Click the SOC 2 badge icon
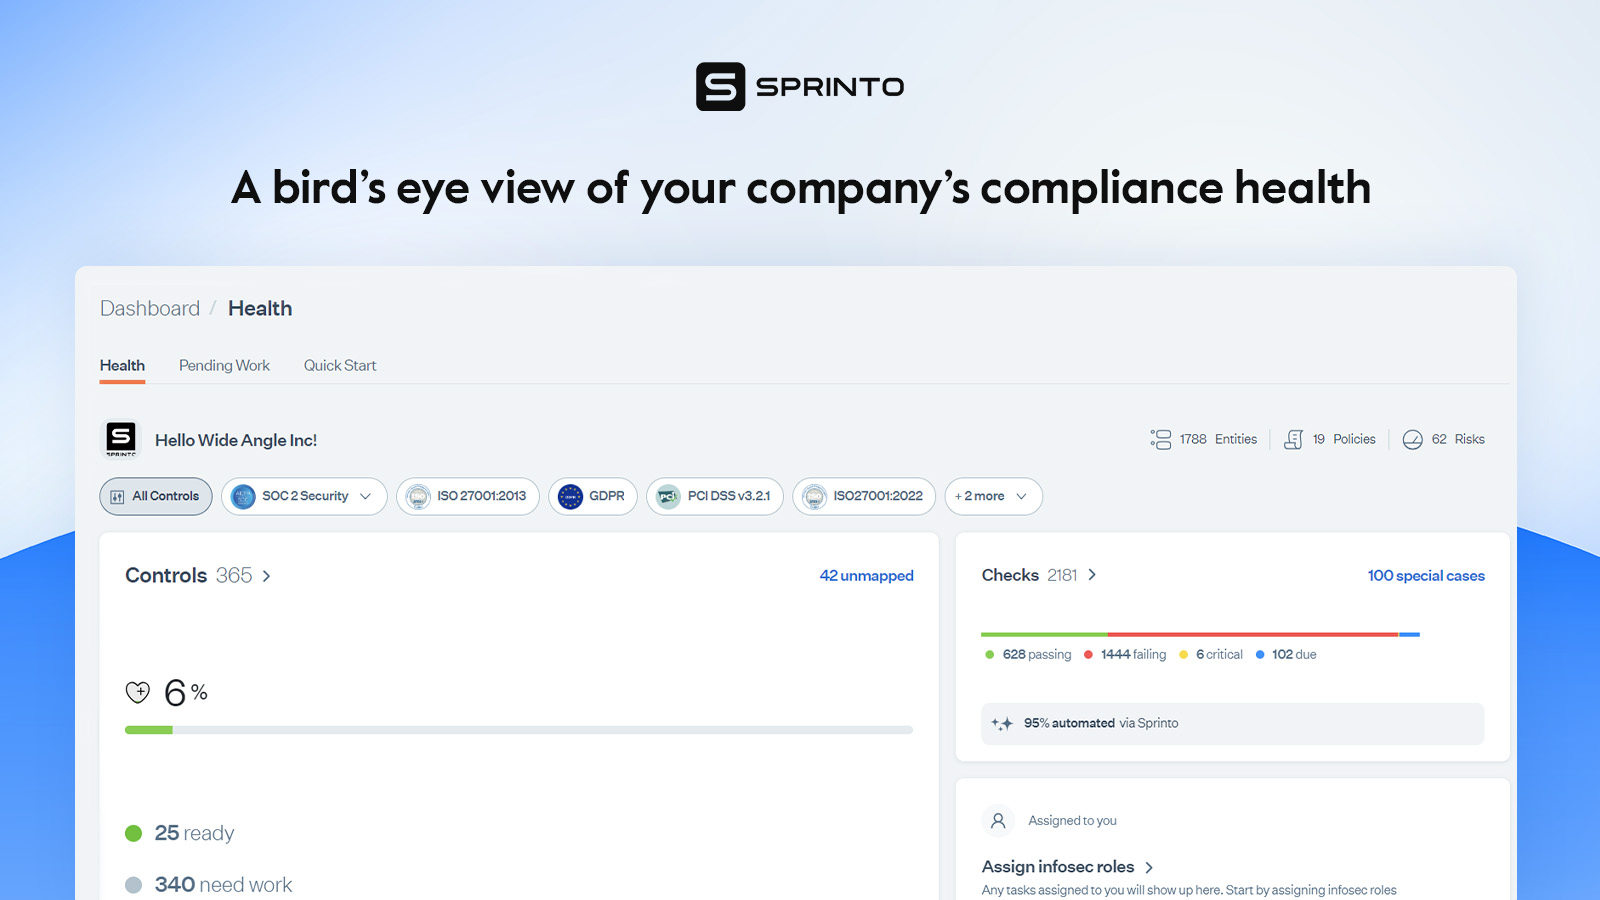Image resolution: width=1600 pixels, height=900 pixels. [243, 496]
